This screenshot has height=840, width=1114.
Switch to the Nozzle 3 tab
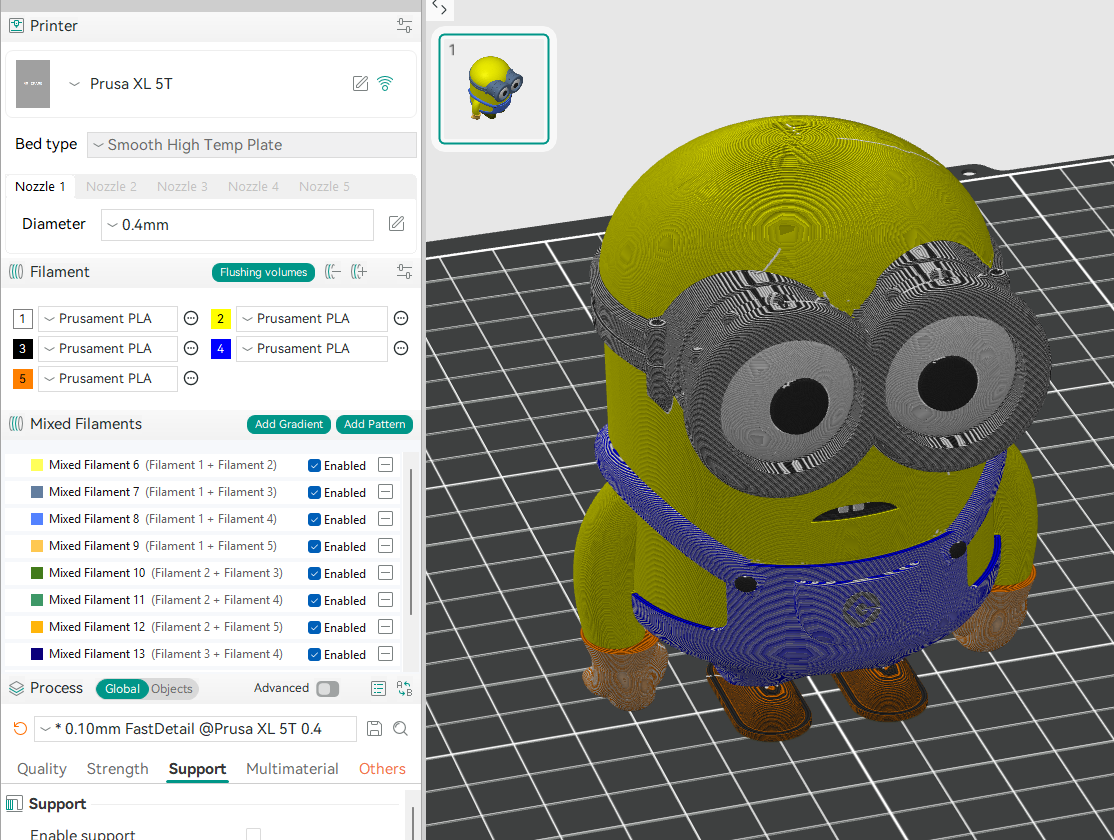click(x=182, y=186)
